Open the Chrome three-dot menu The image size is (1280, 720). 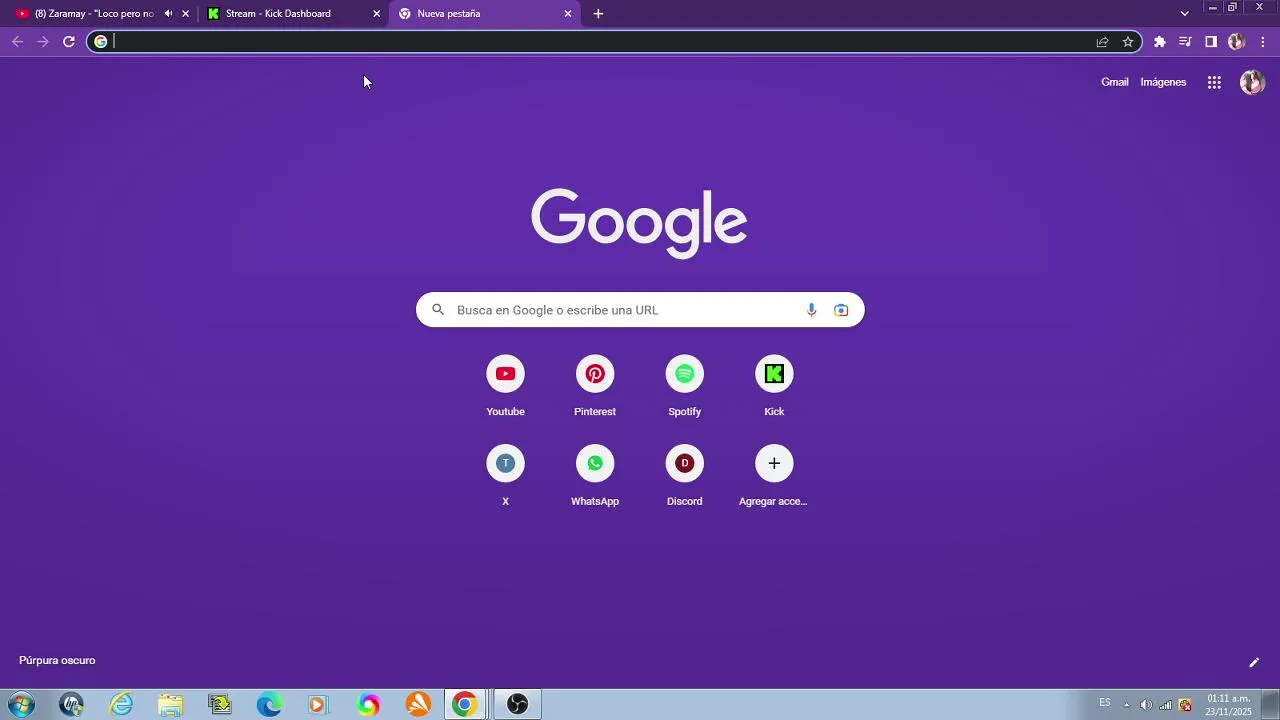pos(1263,42)
